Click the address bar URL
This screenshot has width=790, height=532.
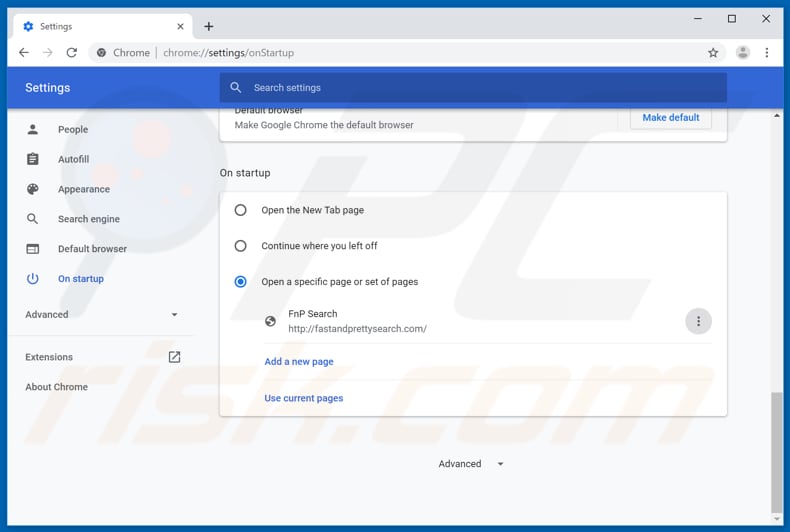(x=228, y=52)
